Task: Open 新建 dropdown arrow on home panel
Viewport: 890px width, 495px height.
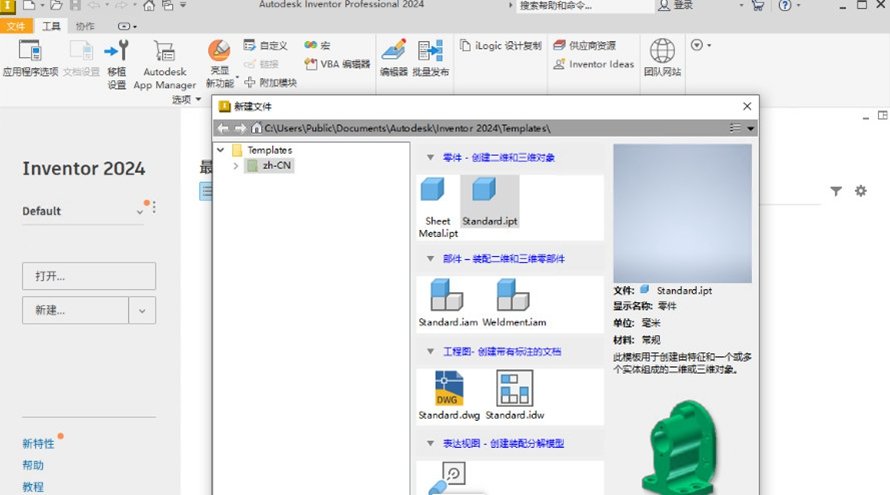Action: (x=142, y=311)
